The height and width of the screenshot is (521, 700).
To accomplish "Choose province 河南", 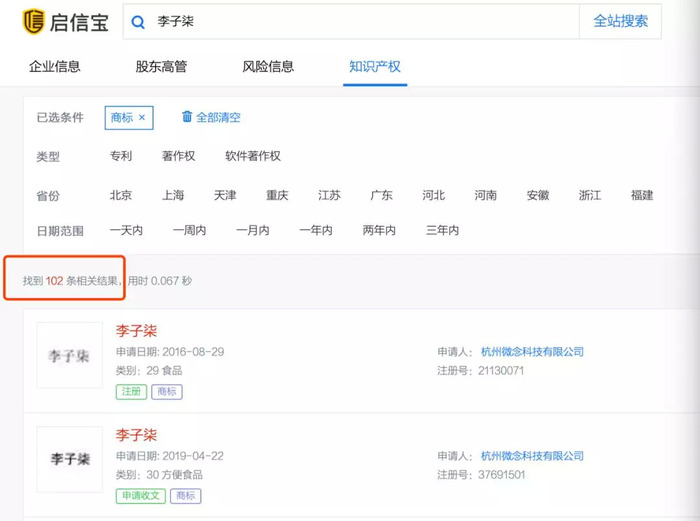I will click(486, 195).
